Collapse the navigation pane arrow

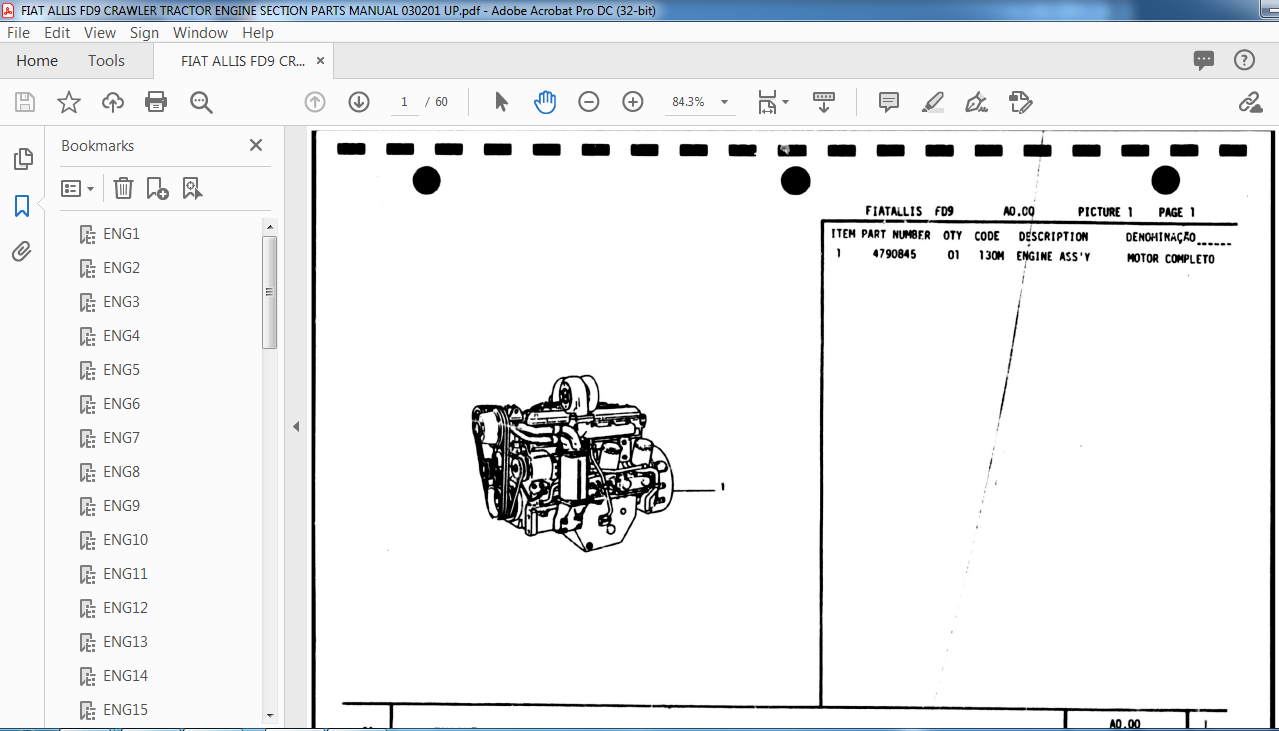[x=296, y=427]
